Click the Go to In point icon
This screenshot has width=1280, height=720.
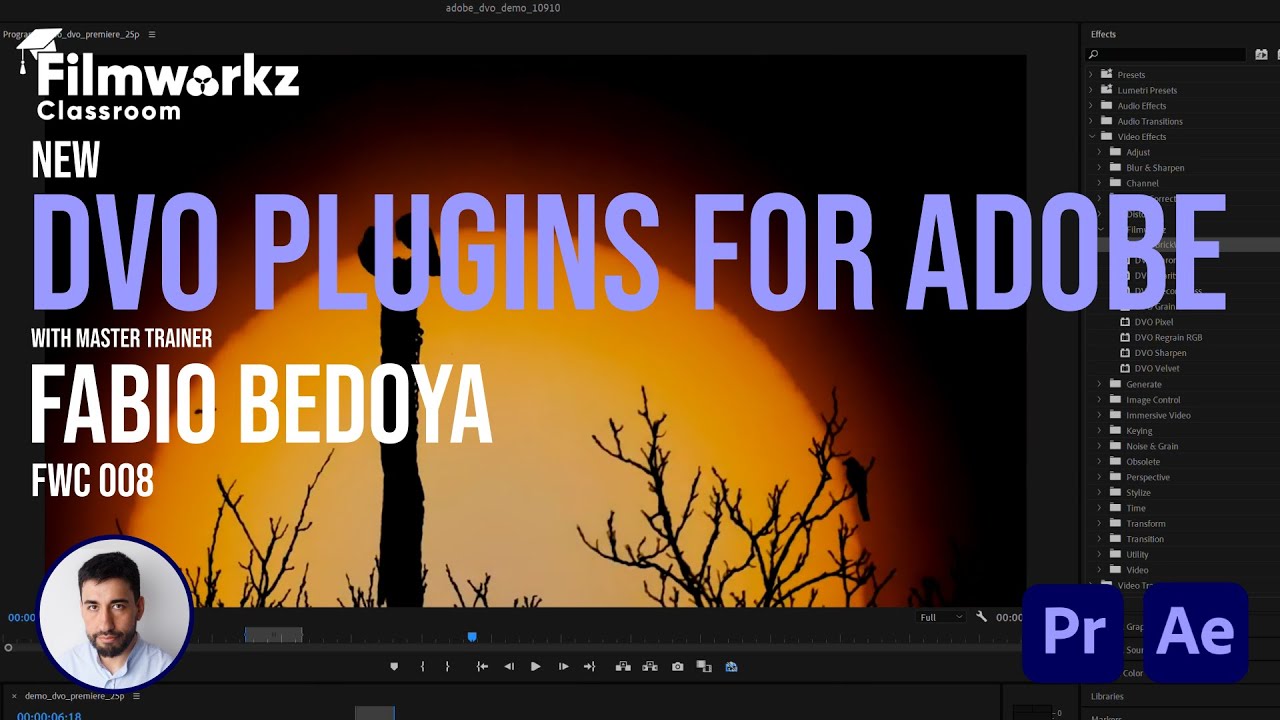pyautogui.click(x=482, y=667)
